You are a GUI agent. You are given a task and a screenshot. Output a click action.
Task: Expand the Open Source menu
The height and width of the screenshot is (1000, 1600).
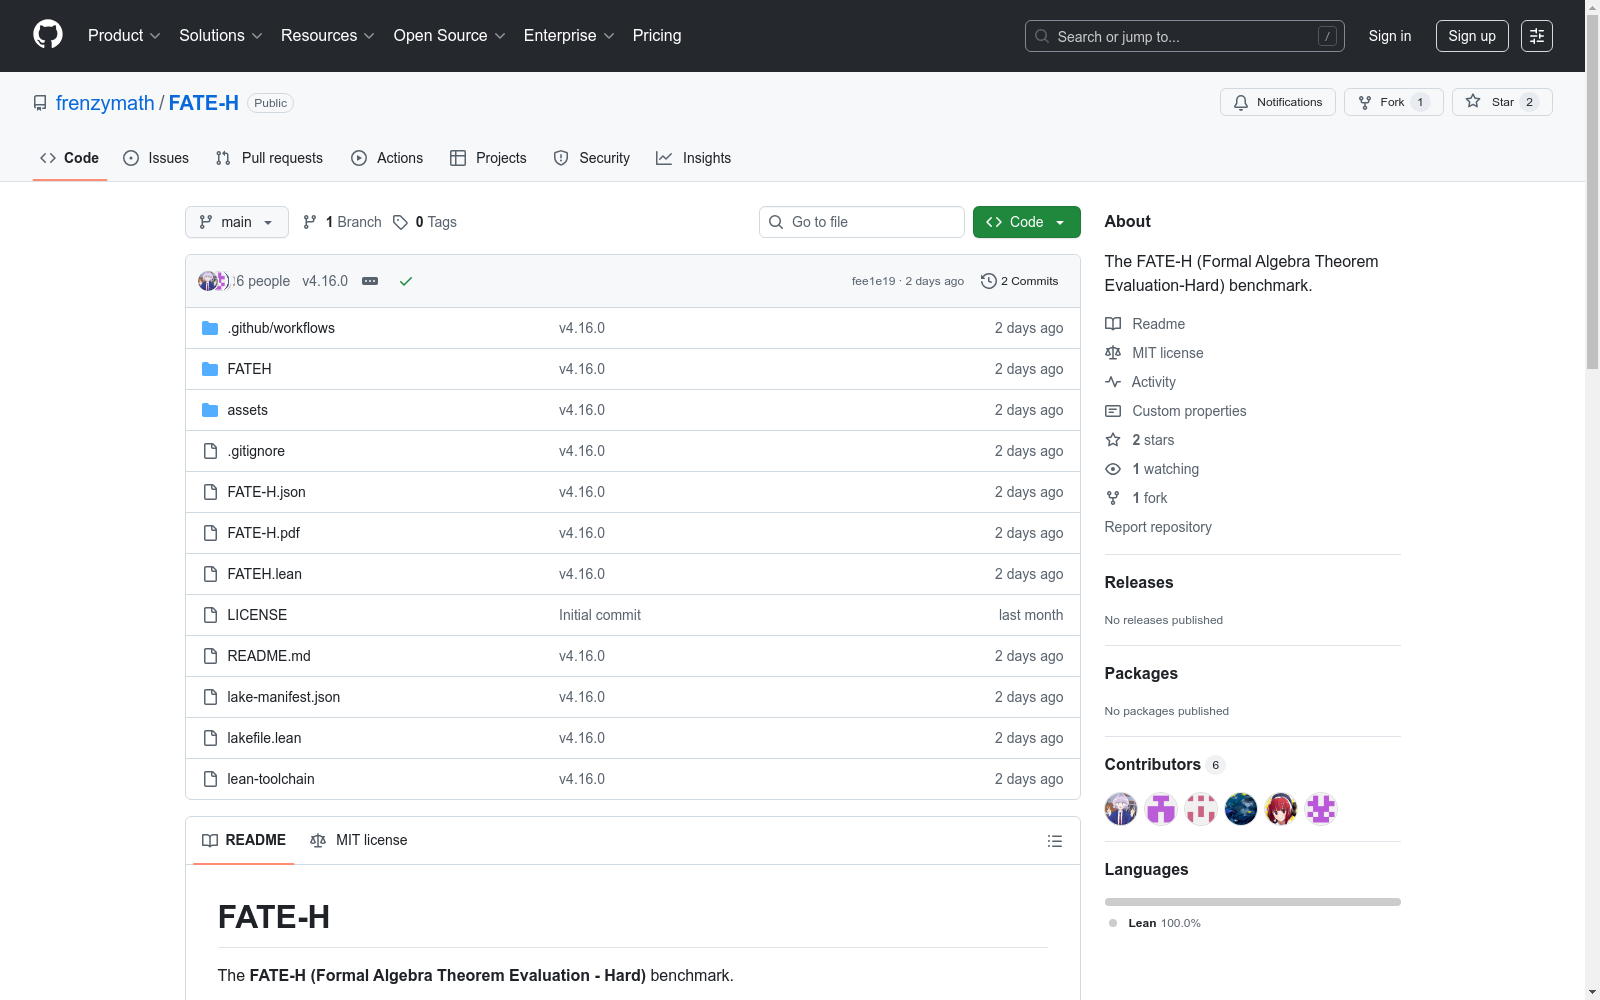449,36
